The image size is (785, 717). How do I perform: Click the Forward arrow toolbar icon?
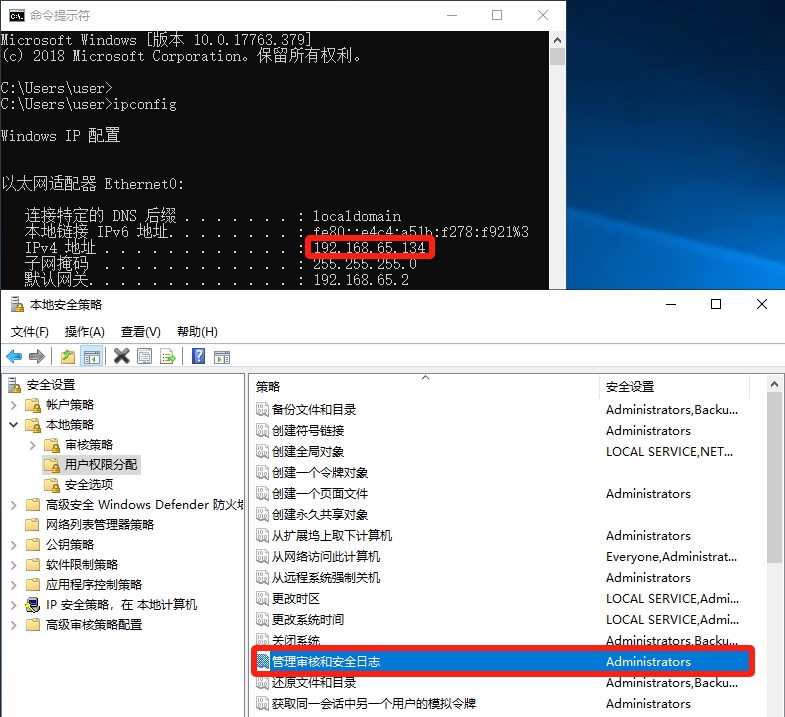point(37,357)
